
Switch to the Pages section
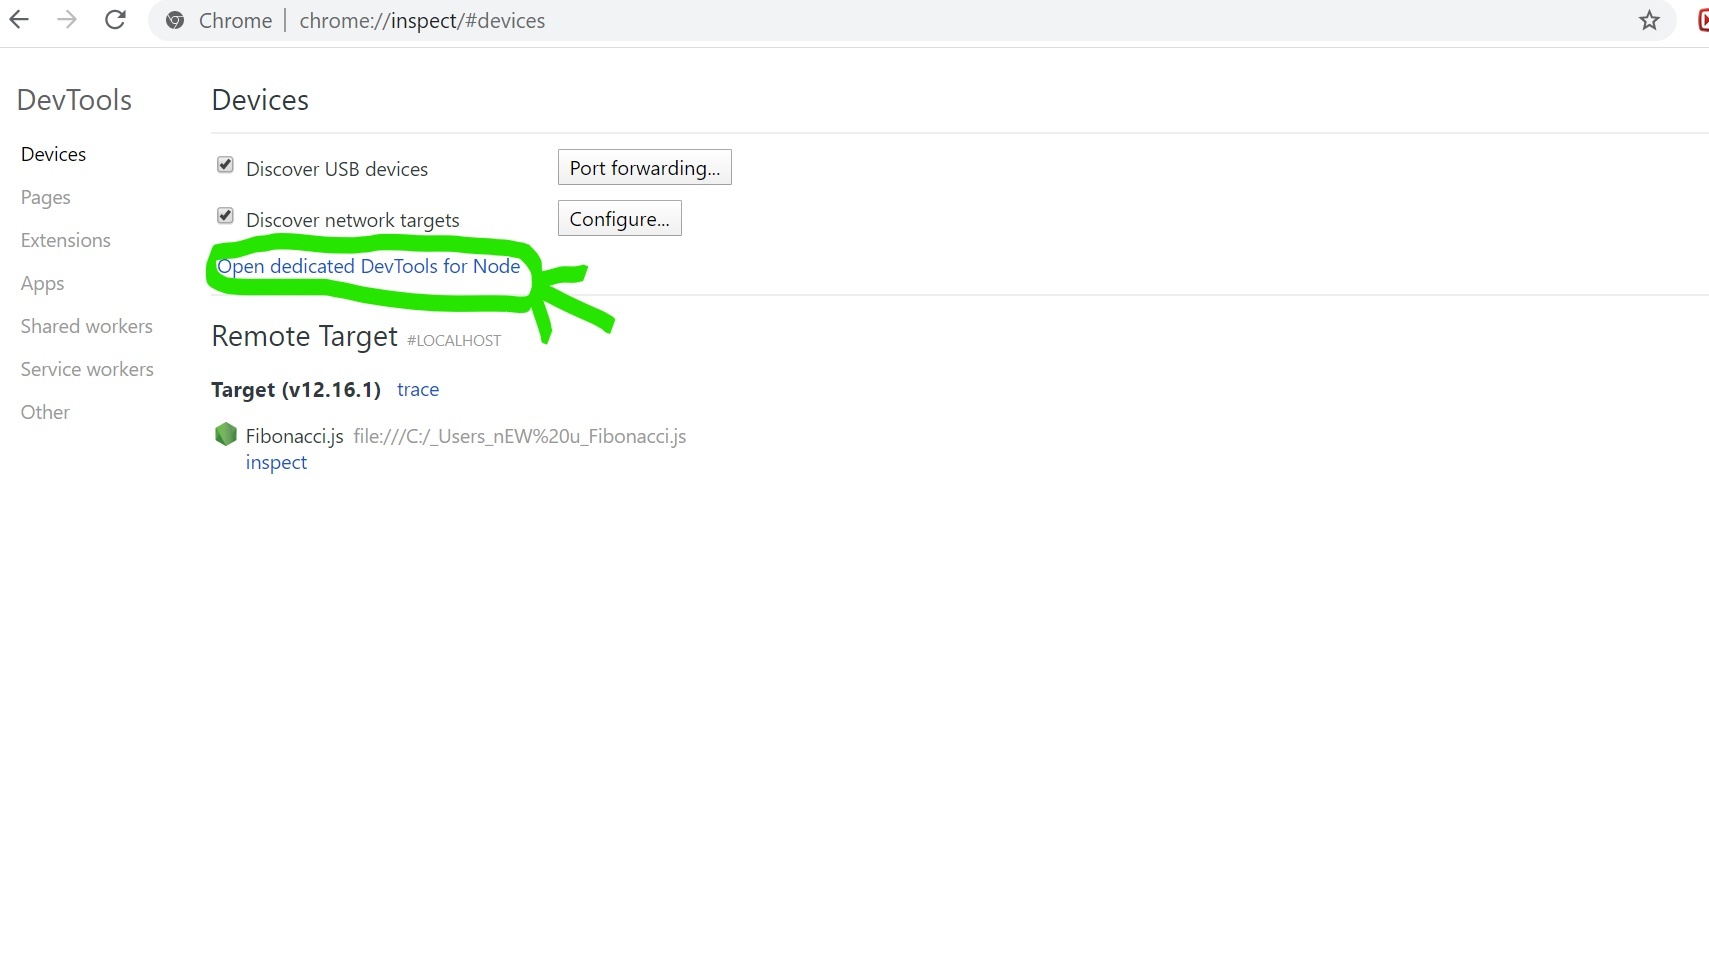[46, 197]
